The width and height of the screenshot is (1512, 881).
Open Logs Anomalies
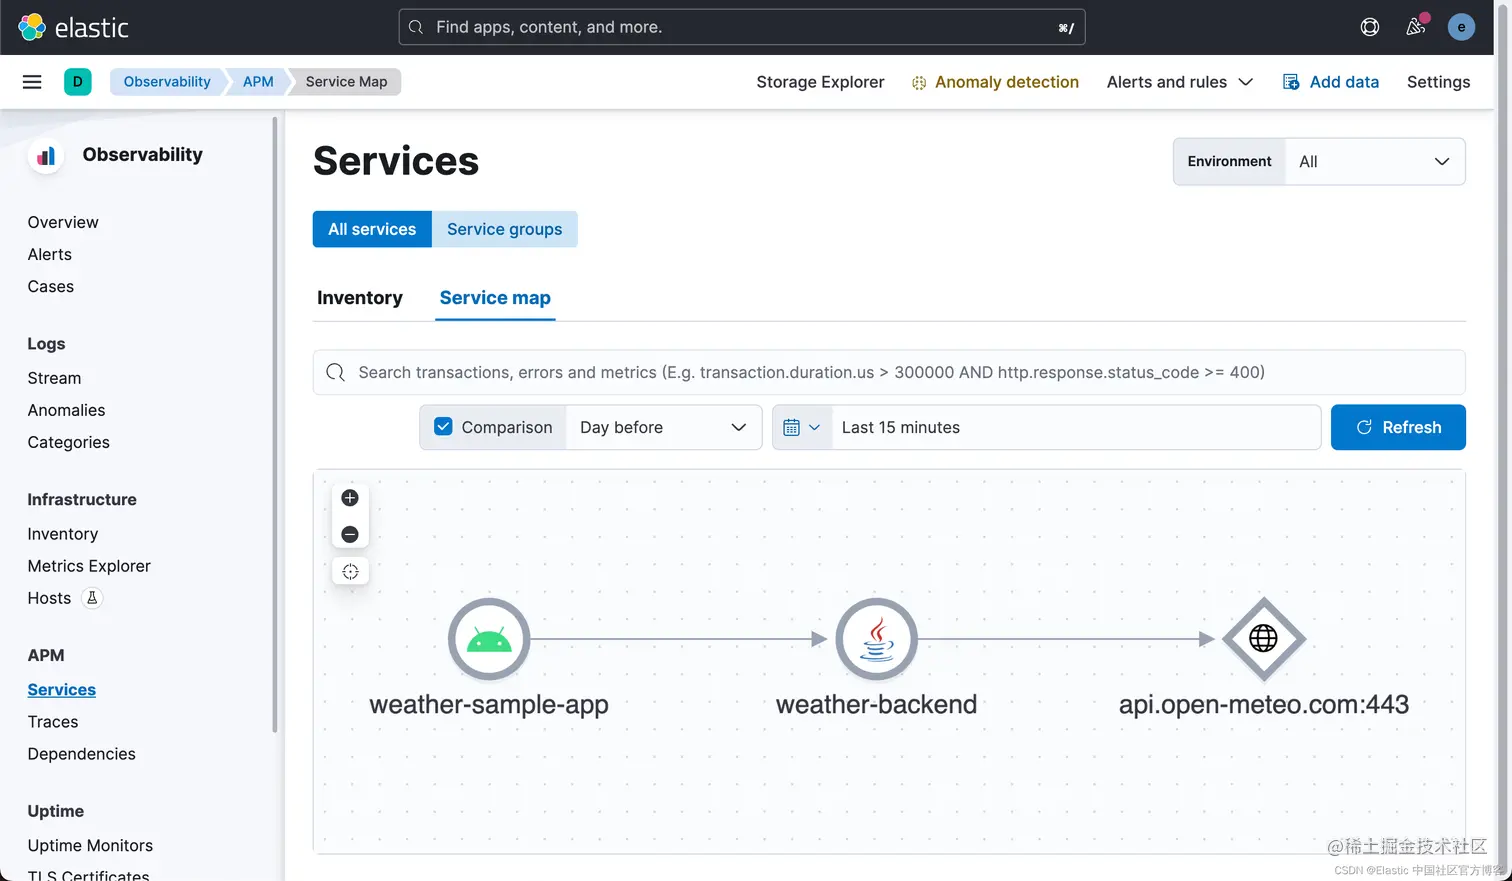pos(66,410)
